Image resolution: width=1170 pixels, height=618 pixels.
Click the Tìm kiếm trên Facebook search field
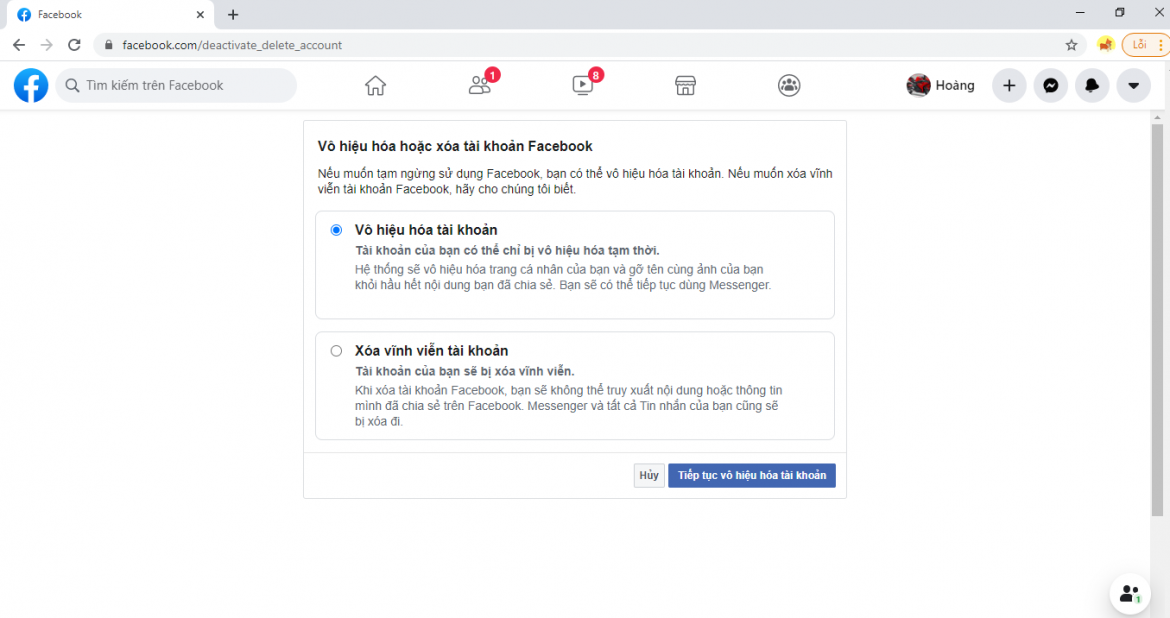coord(176,86)
